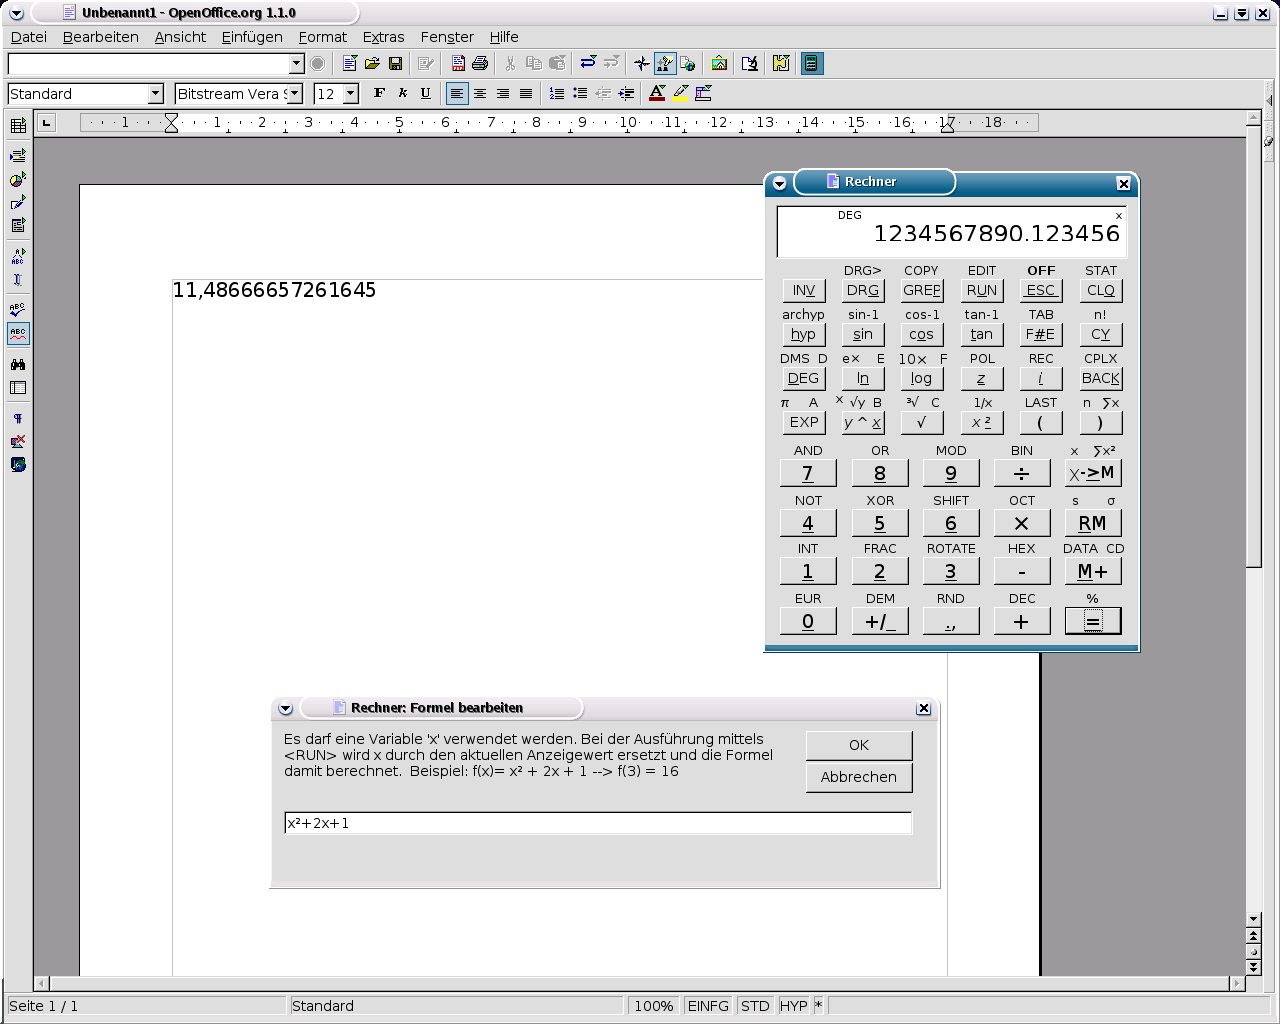Viewport: 1280px width, 1024px height.
Task: Open the Einfügen menu
Action: pyautogui.click(x=252, y=37)
